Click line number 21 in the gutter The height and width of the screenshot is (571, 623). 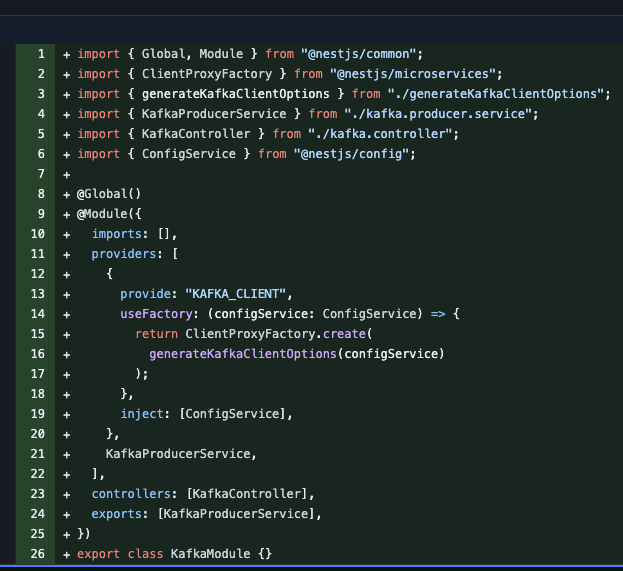[x=38, y=454]
